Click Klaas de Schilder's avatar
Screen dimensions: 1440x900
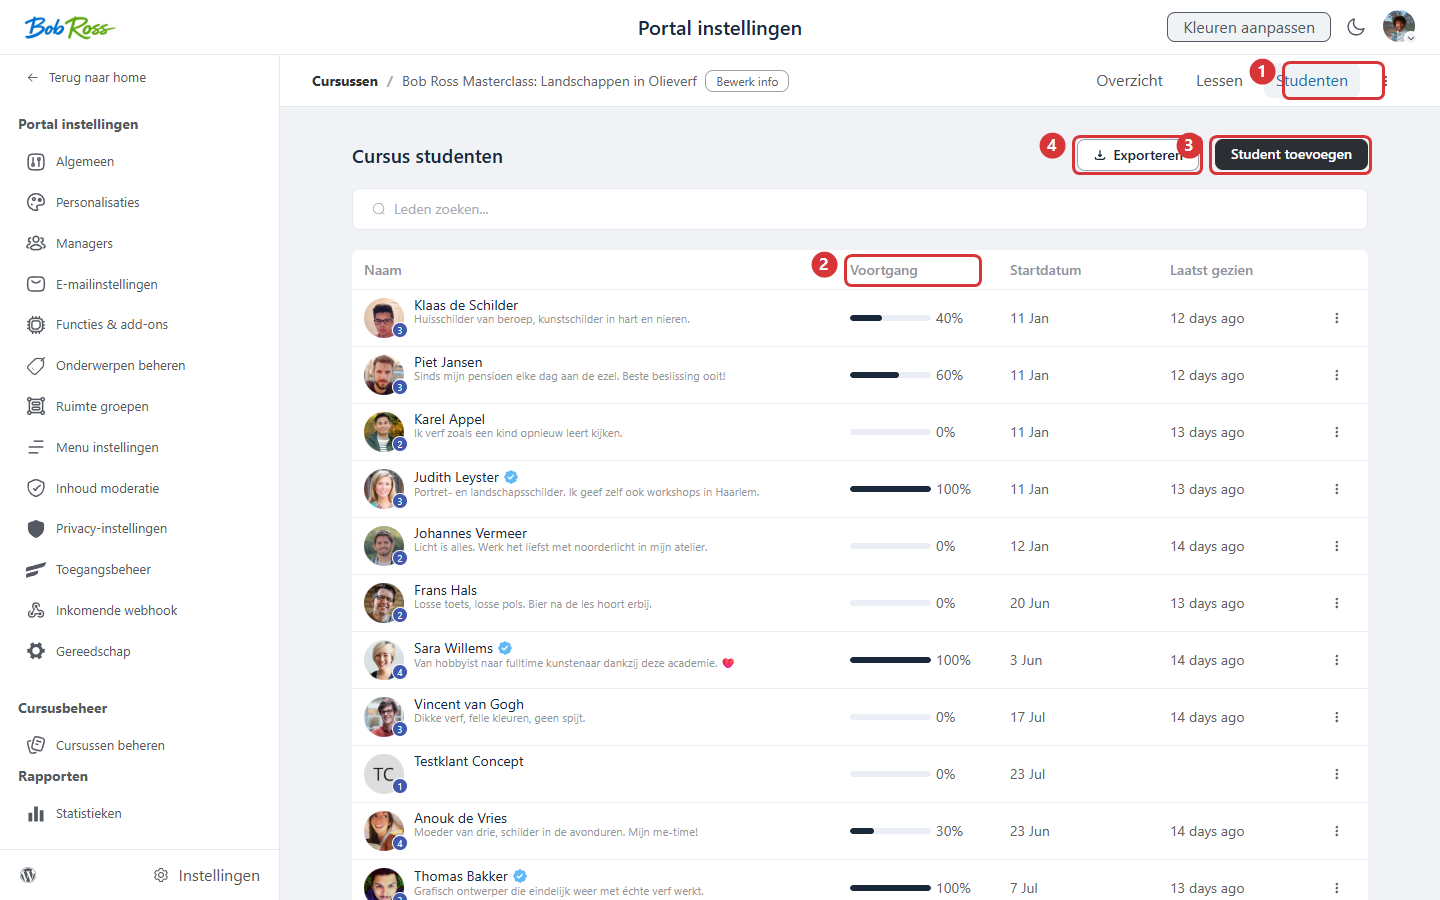(384, 318)
